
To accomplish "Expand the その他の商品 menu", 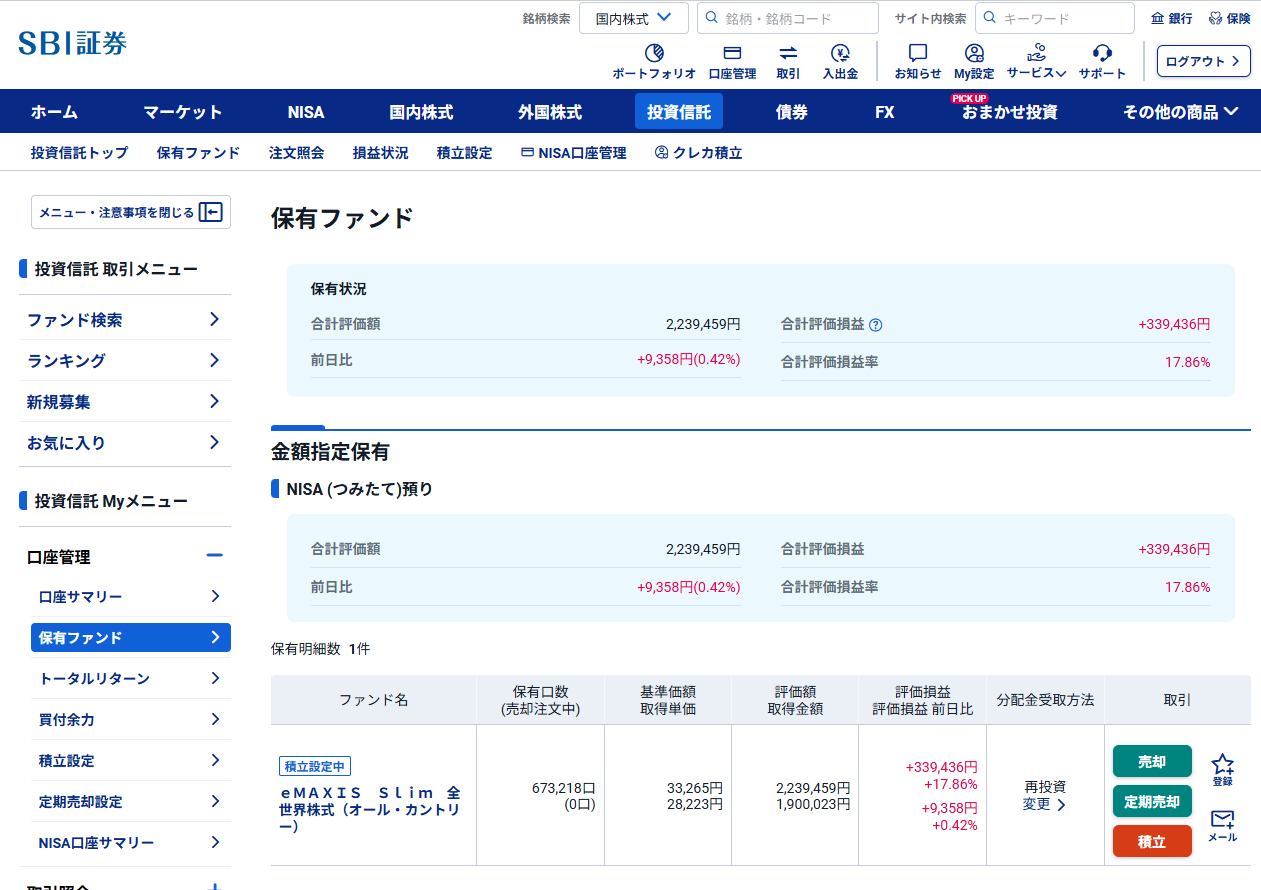I will click(x=1180, y=112).
